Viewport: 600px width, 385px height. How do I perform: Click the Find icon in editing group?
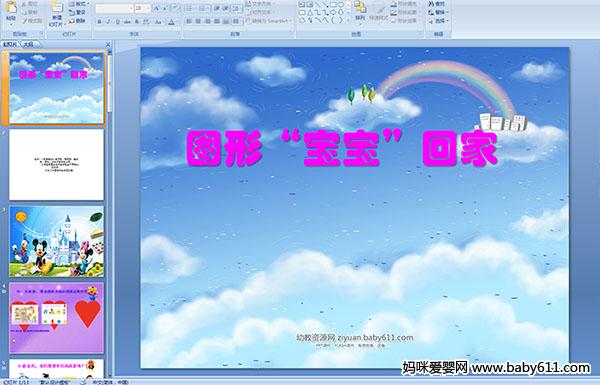437,4
